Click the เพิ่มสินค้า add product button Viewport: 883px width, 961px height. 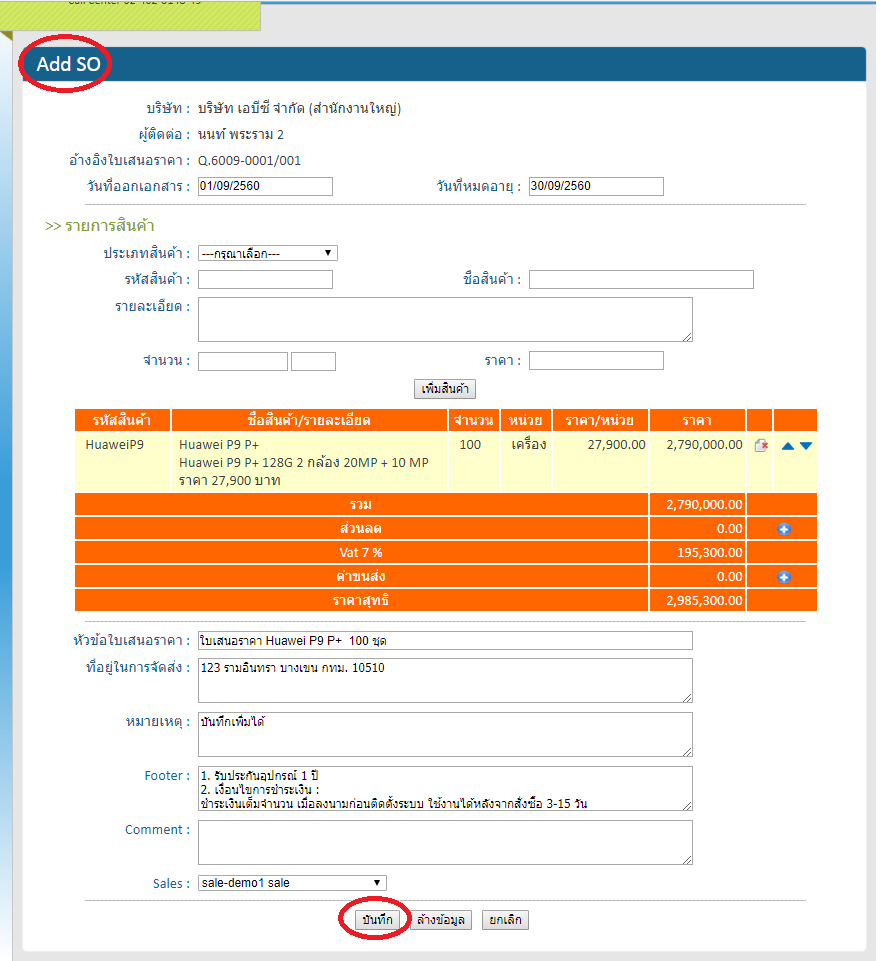coord(445,389)
